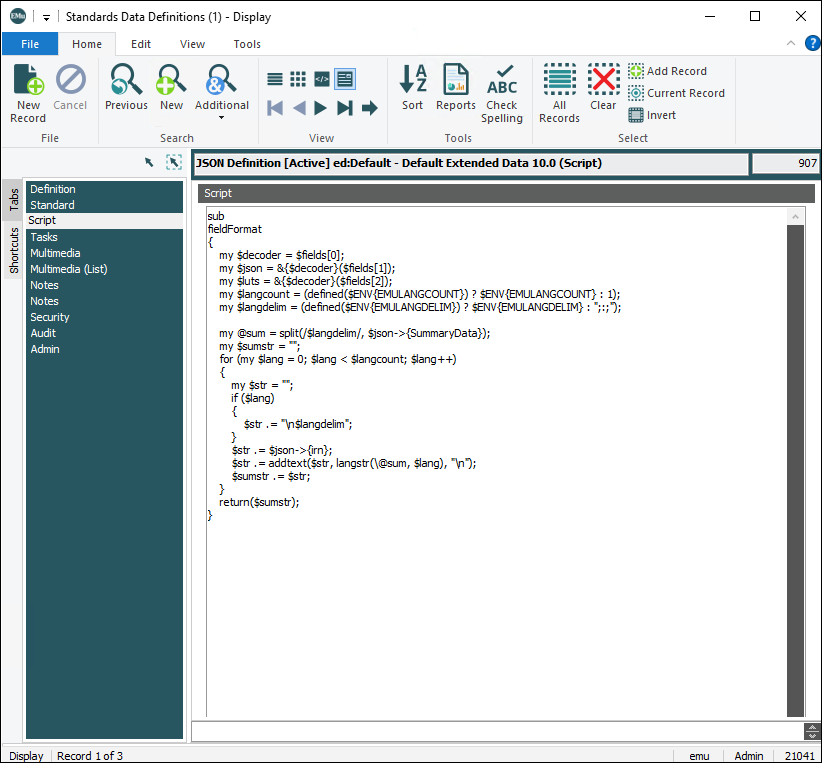Open the Quick Access Toolbar dropdown

point(46,17)
